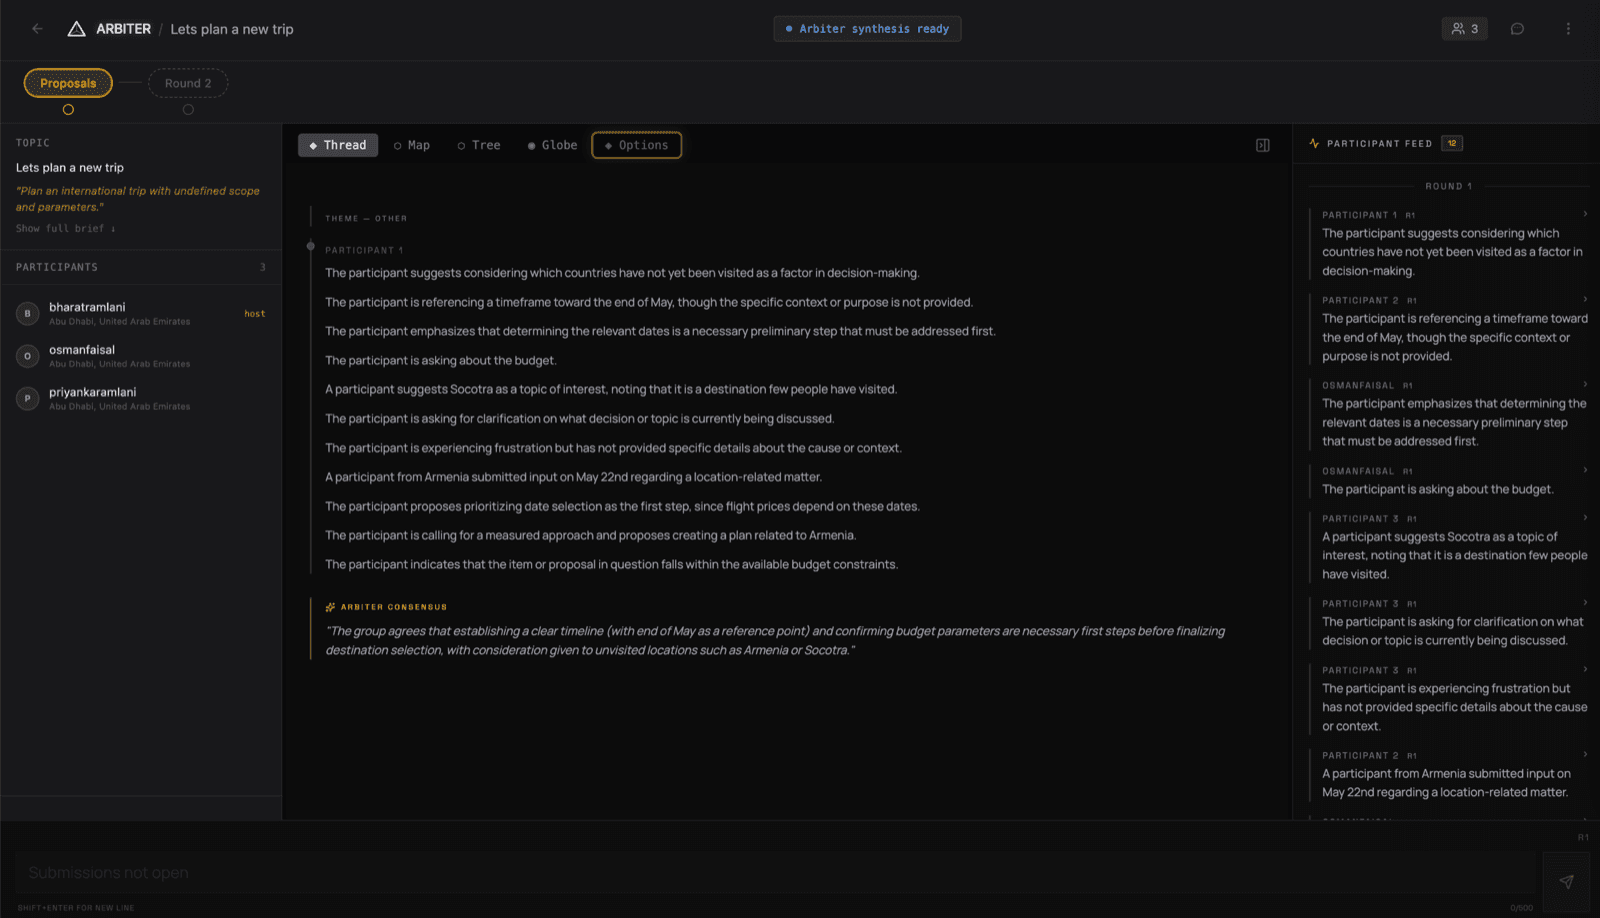This screenshot has height=918, width=1600.
Task: Select the Round 2 stage tab
Action: pyautogui.click(x=188, y=83)
